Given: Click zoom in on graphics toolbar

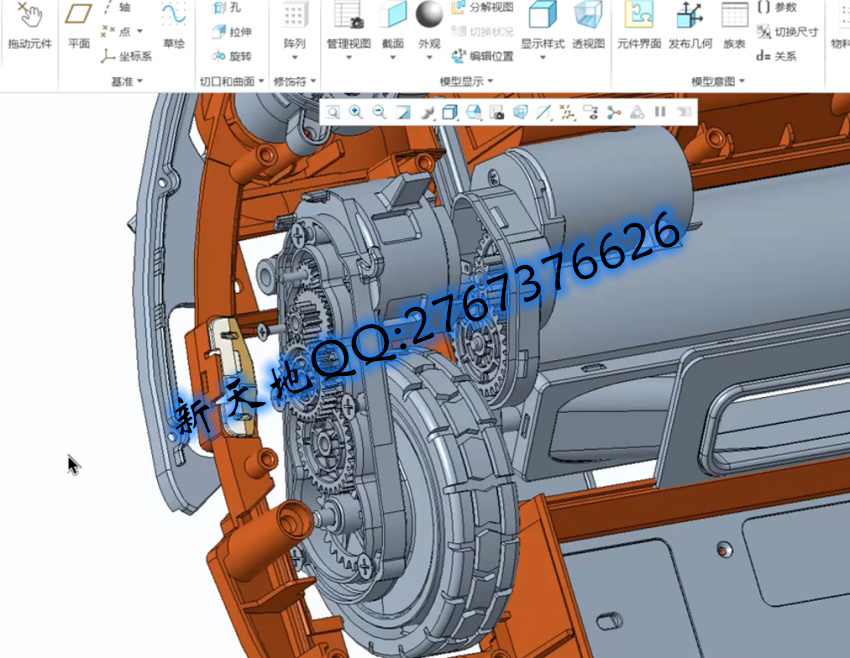Looking at the screenshot, I should [356, 113].
